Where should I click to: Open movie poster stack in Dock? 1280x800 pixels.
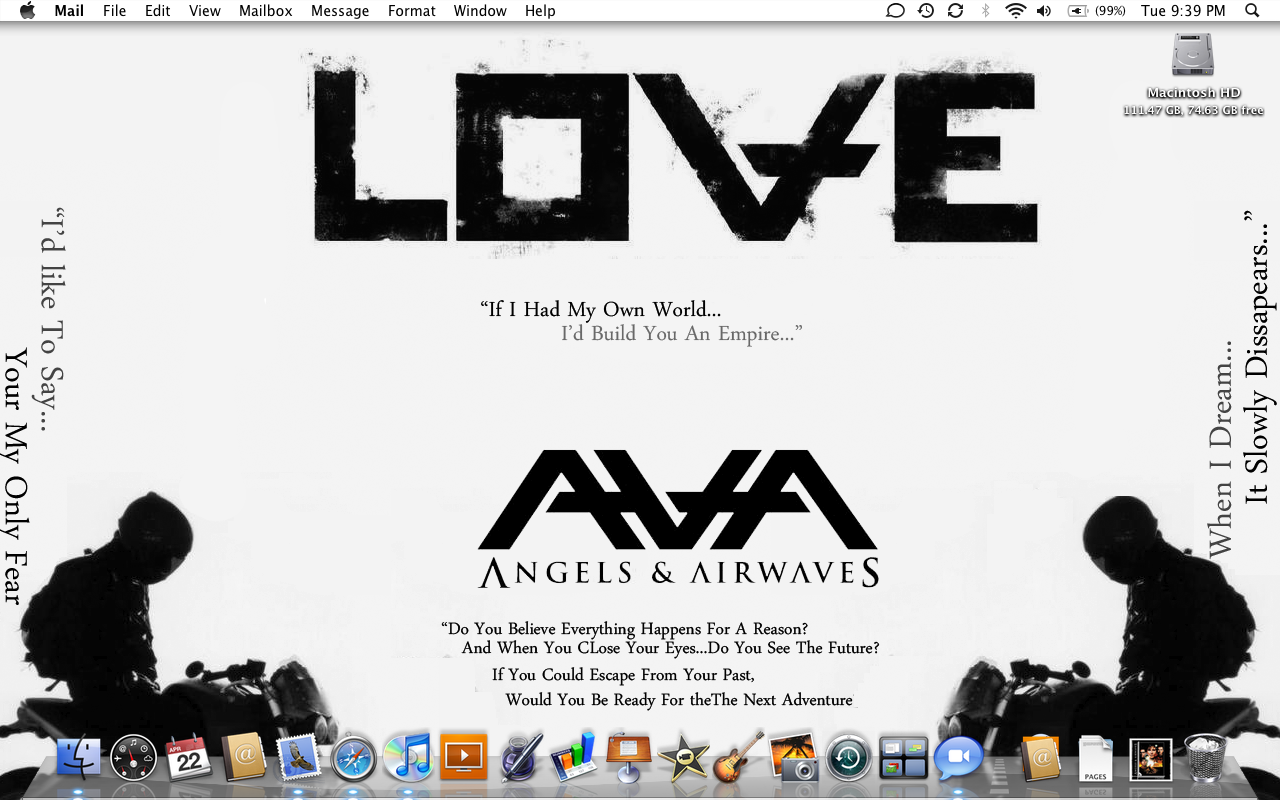1150,759
